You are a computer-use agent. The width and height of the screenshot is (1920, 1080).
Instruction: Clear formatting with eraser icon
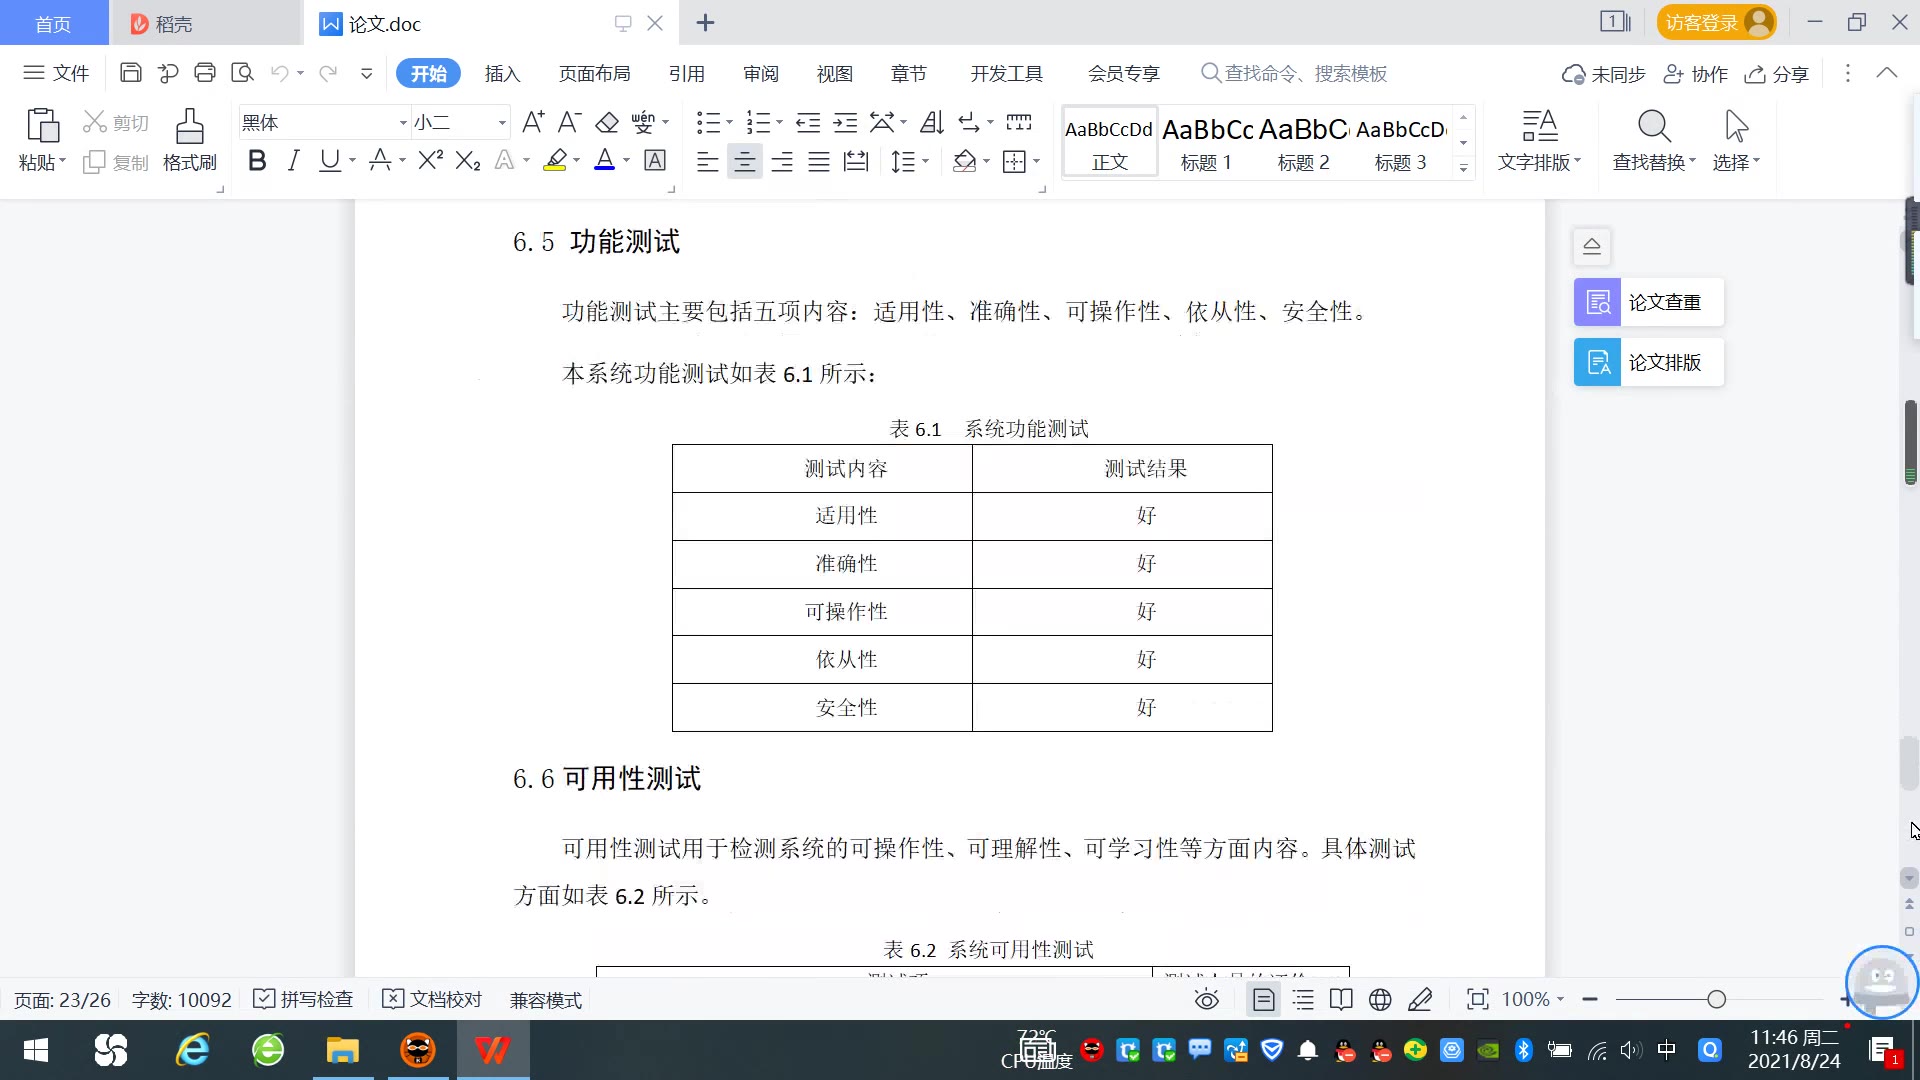tap(606, 123)
